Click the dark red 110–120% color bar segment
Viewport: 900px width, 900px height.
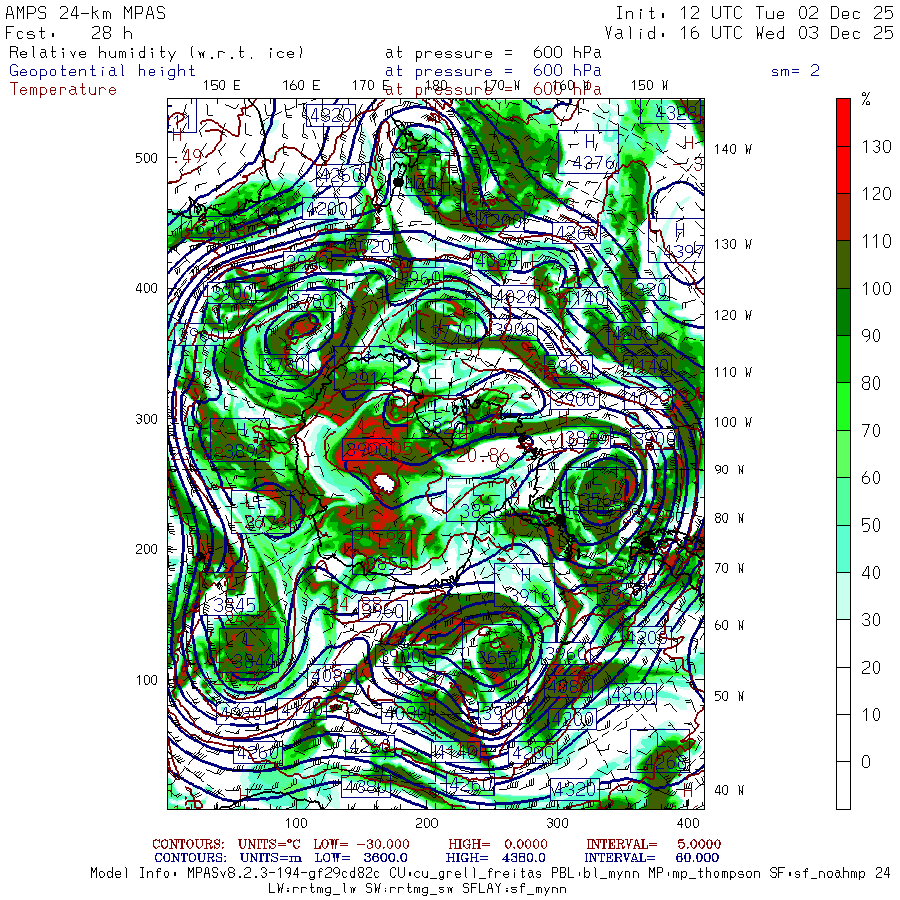(843, 217)
